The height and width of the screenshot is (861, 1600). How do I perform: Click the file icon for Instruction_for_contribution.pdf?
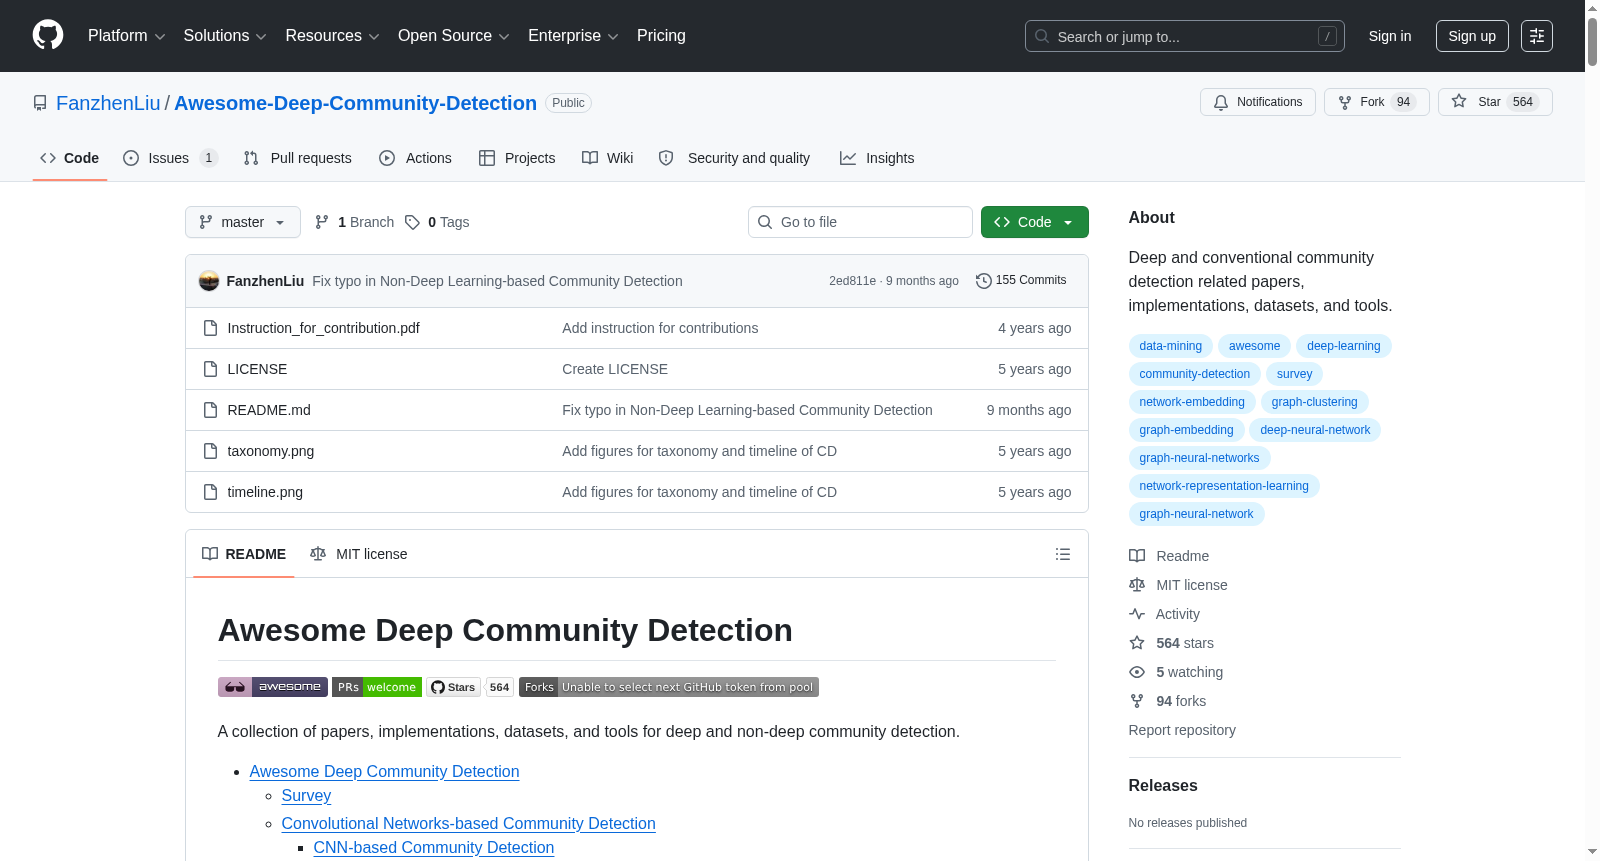pos(210,328)
